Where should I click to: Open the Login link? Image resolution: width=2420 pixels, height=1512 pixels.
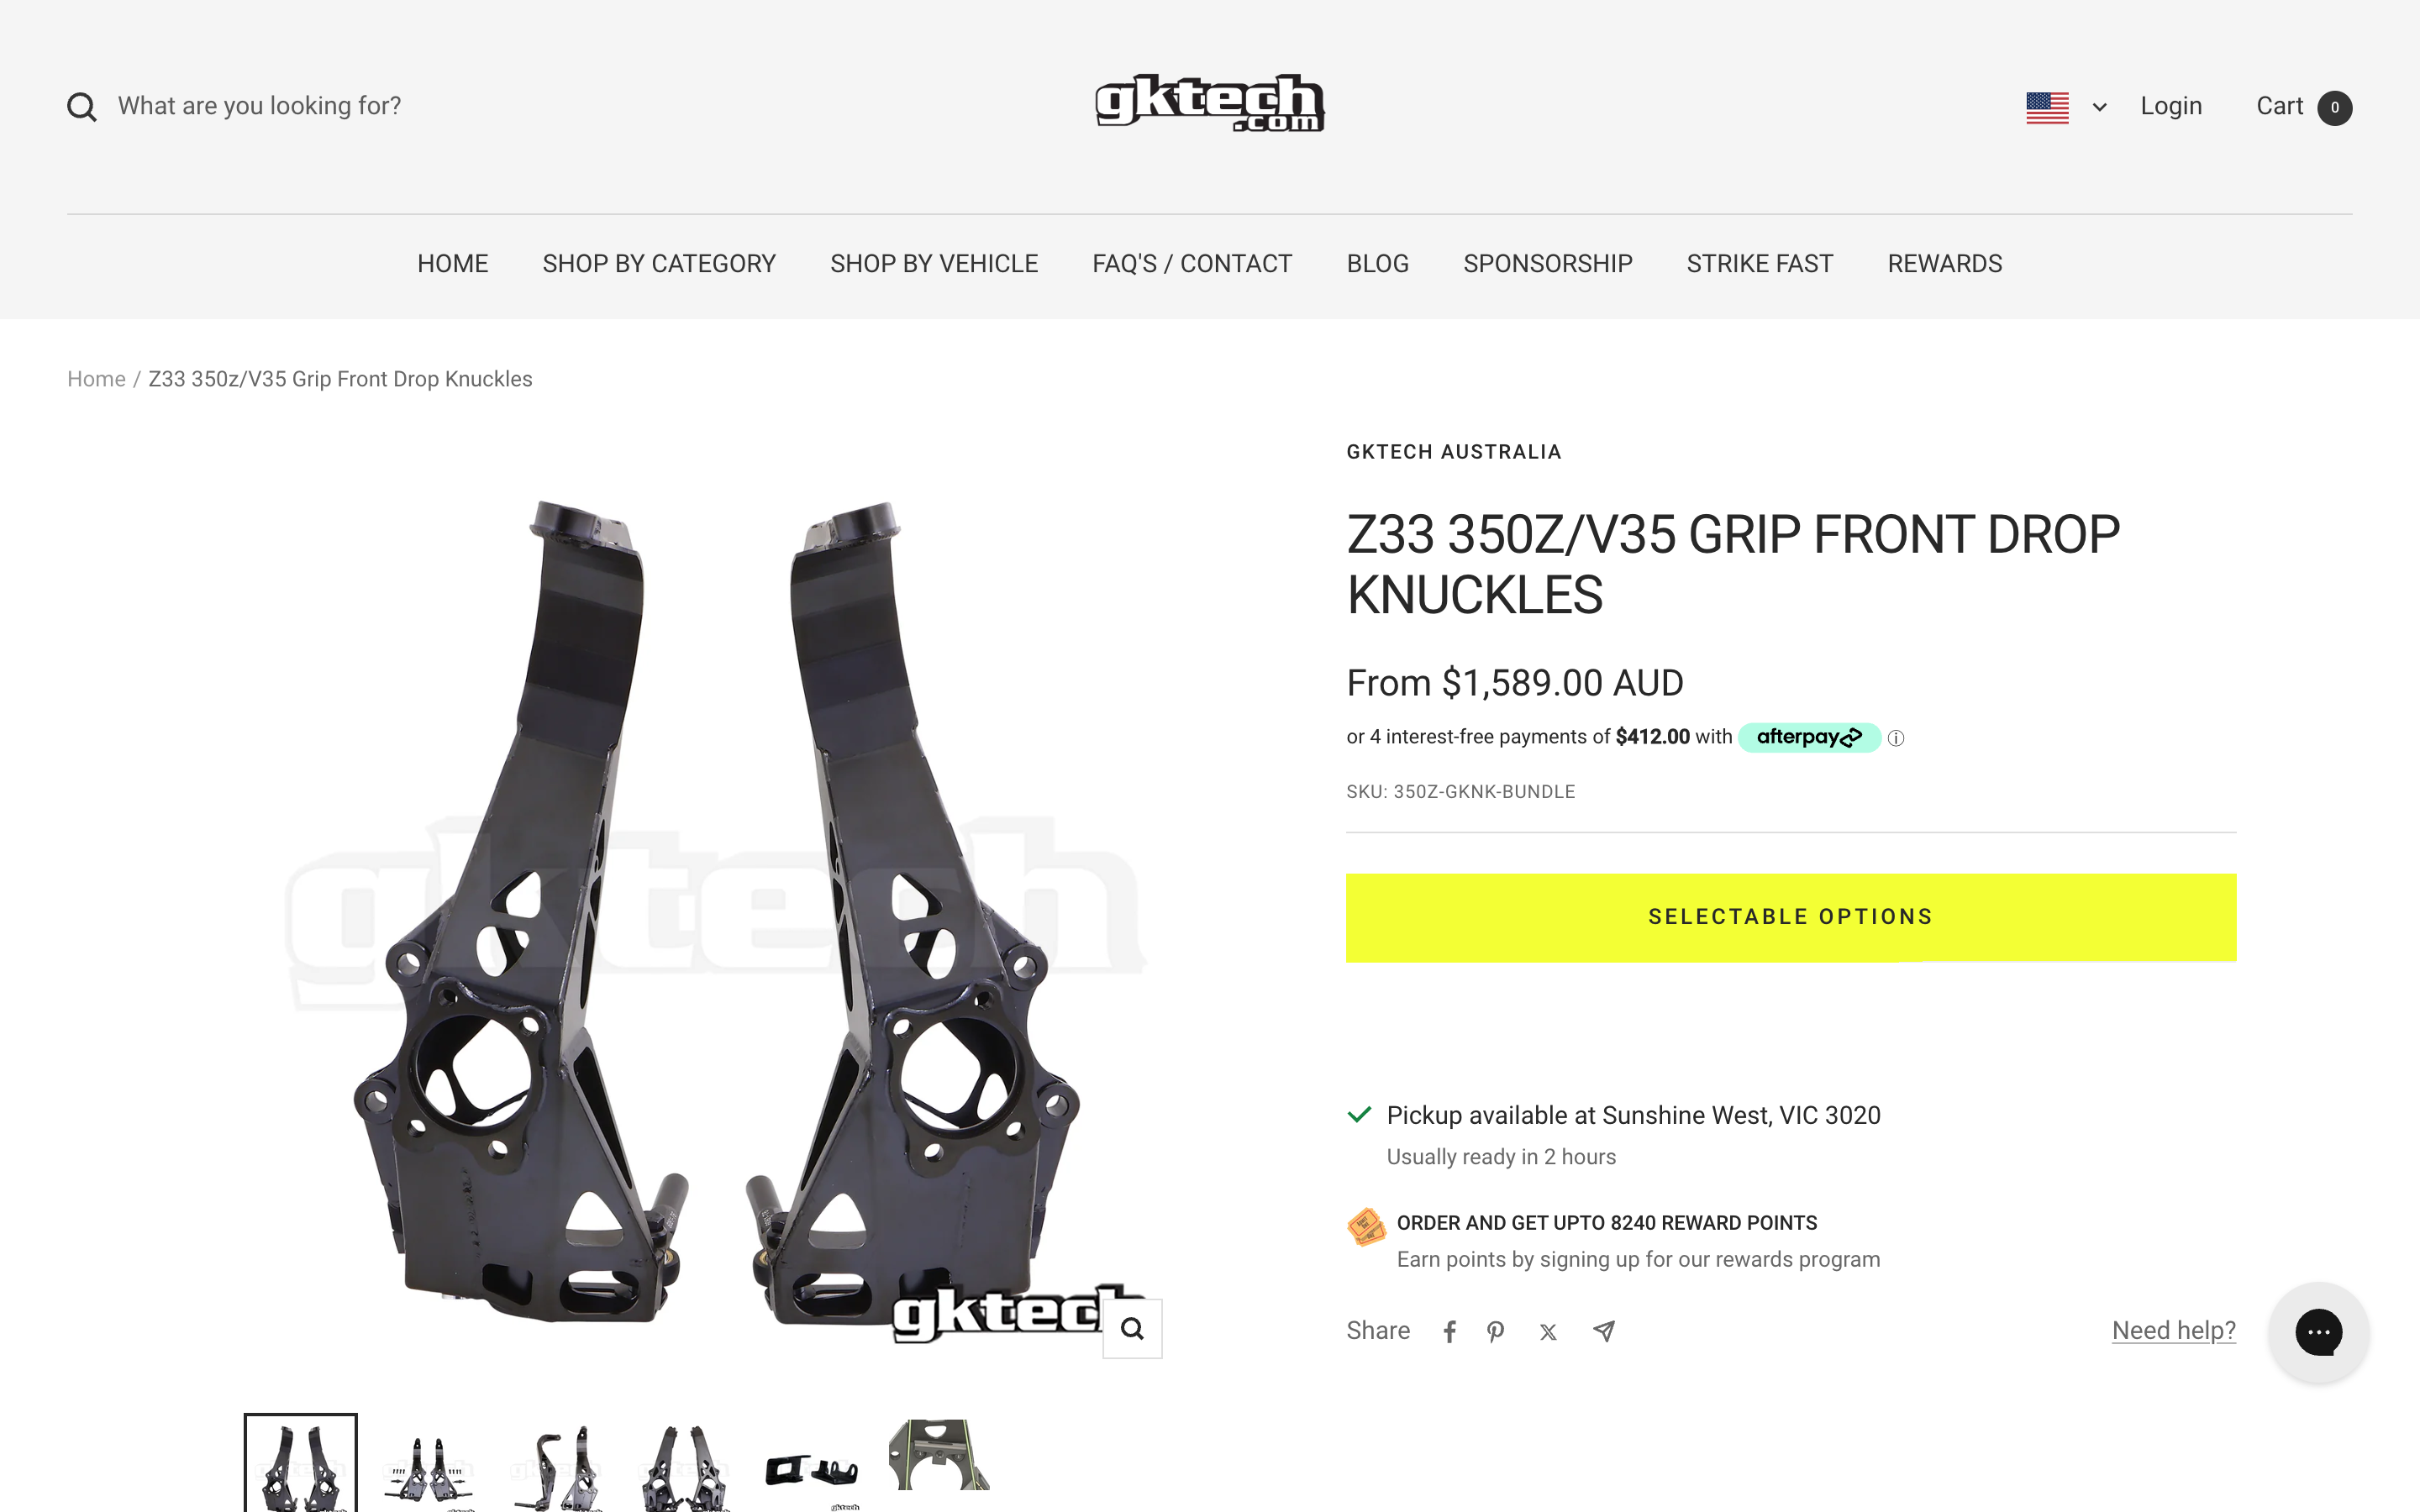[2171, 106]
